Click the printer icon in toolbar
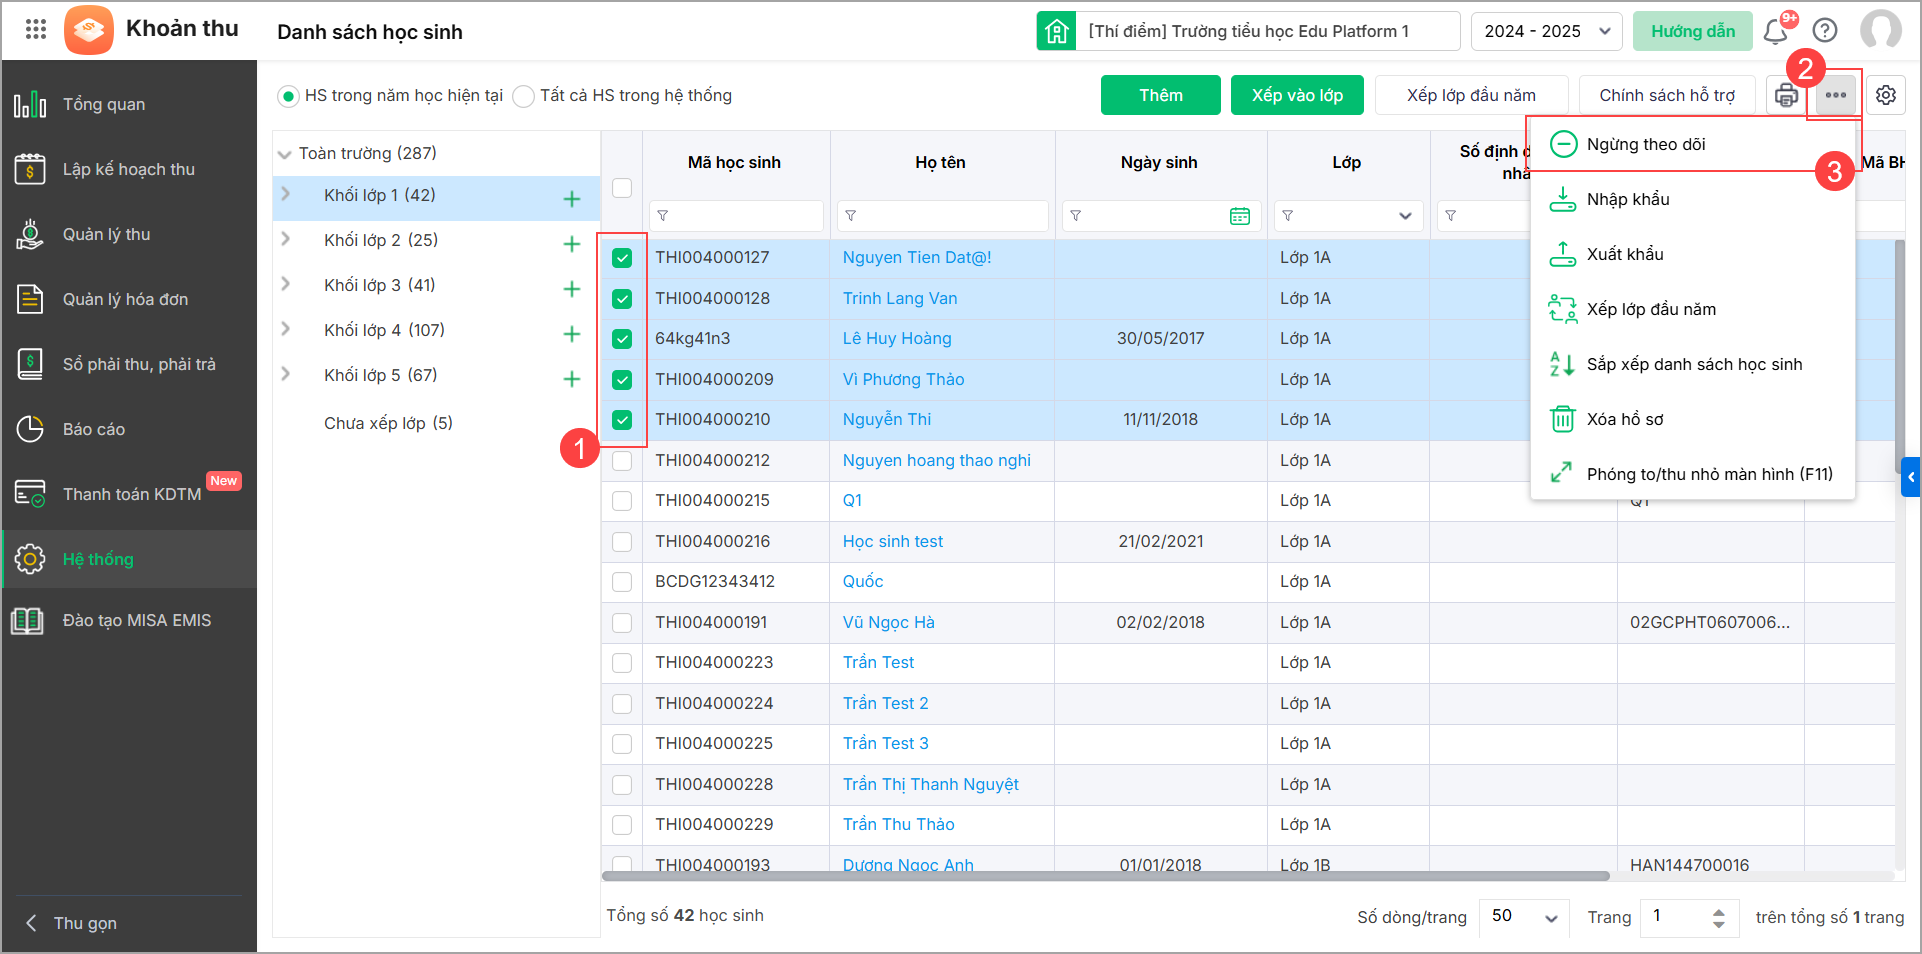The width and height of the screenshot is (1922, 954). pyautogui.click(x=1786, y=96)
